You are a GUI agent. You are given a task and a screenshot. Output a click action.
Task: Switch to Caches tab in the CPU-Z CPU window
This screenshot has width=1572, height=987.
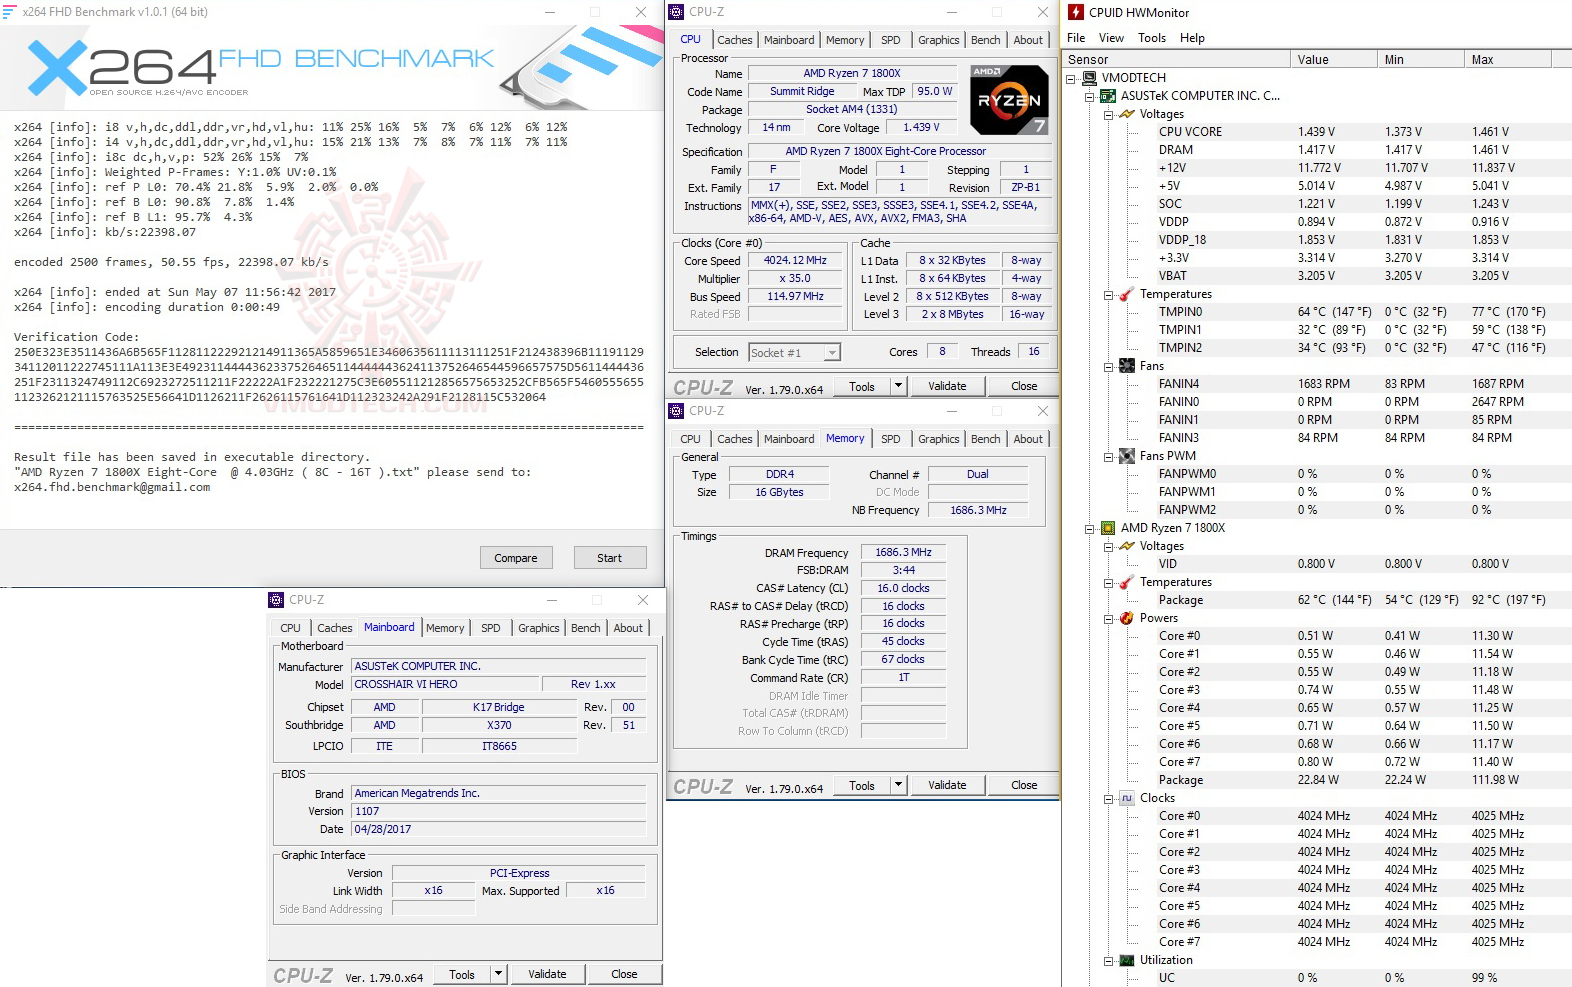click(735, 40)
